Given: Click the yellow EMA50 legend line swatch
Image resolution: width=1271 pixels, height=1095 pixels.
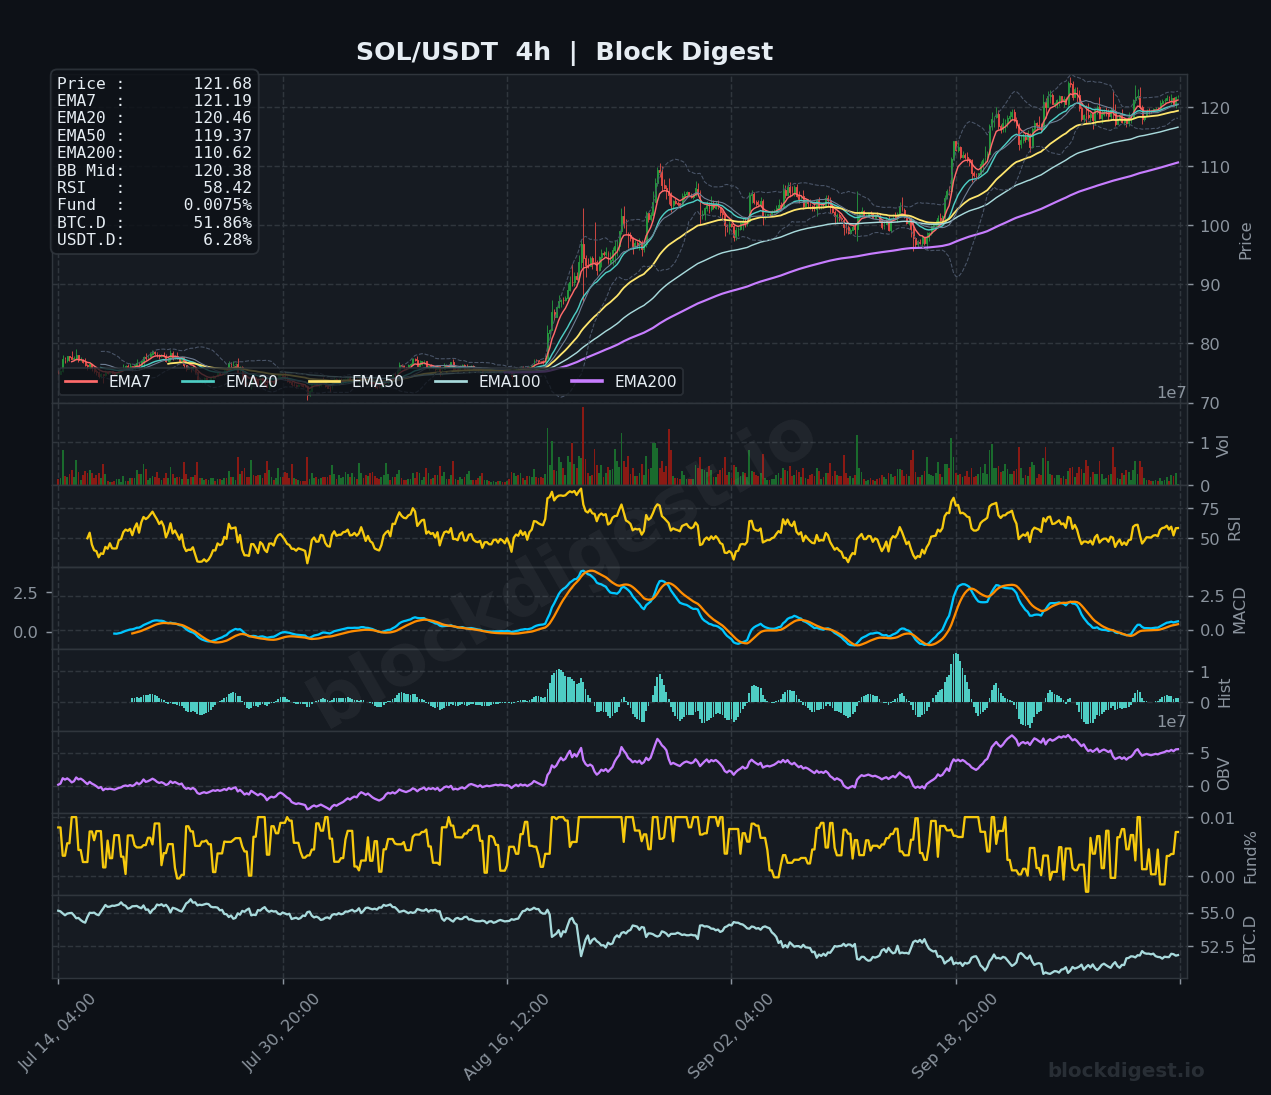Looking at the screenshot, I should (324, 381).
